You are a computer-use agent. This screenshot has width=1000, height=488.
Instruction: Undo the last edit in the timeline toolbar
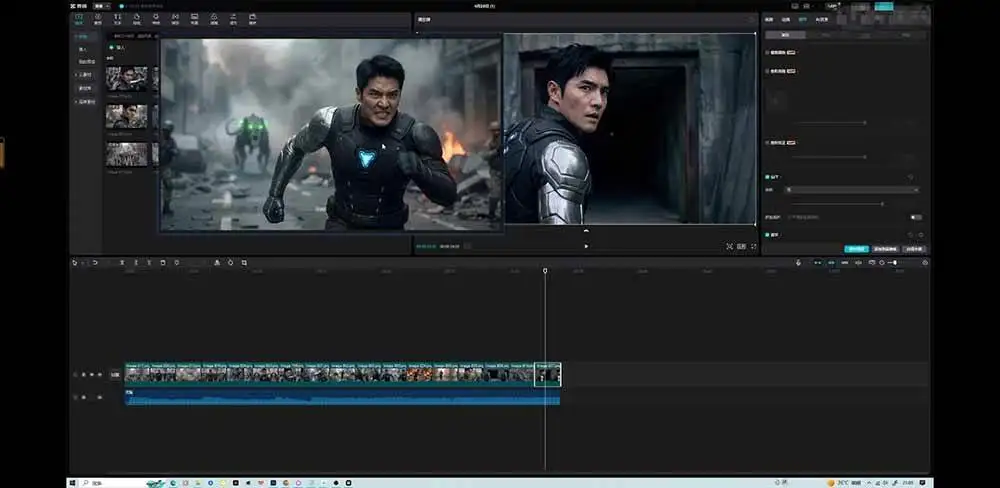click(94, 262)
